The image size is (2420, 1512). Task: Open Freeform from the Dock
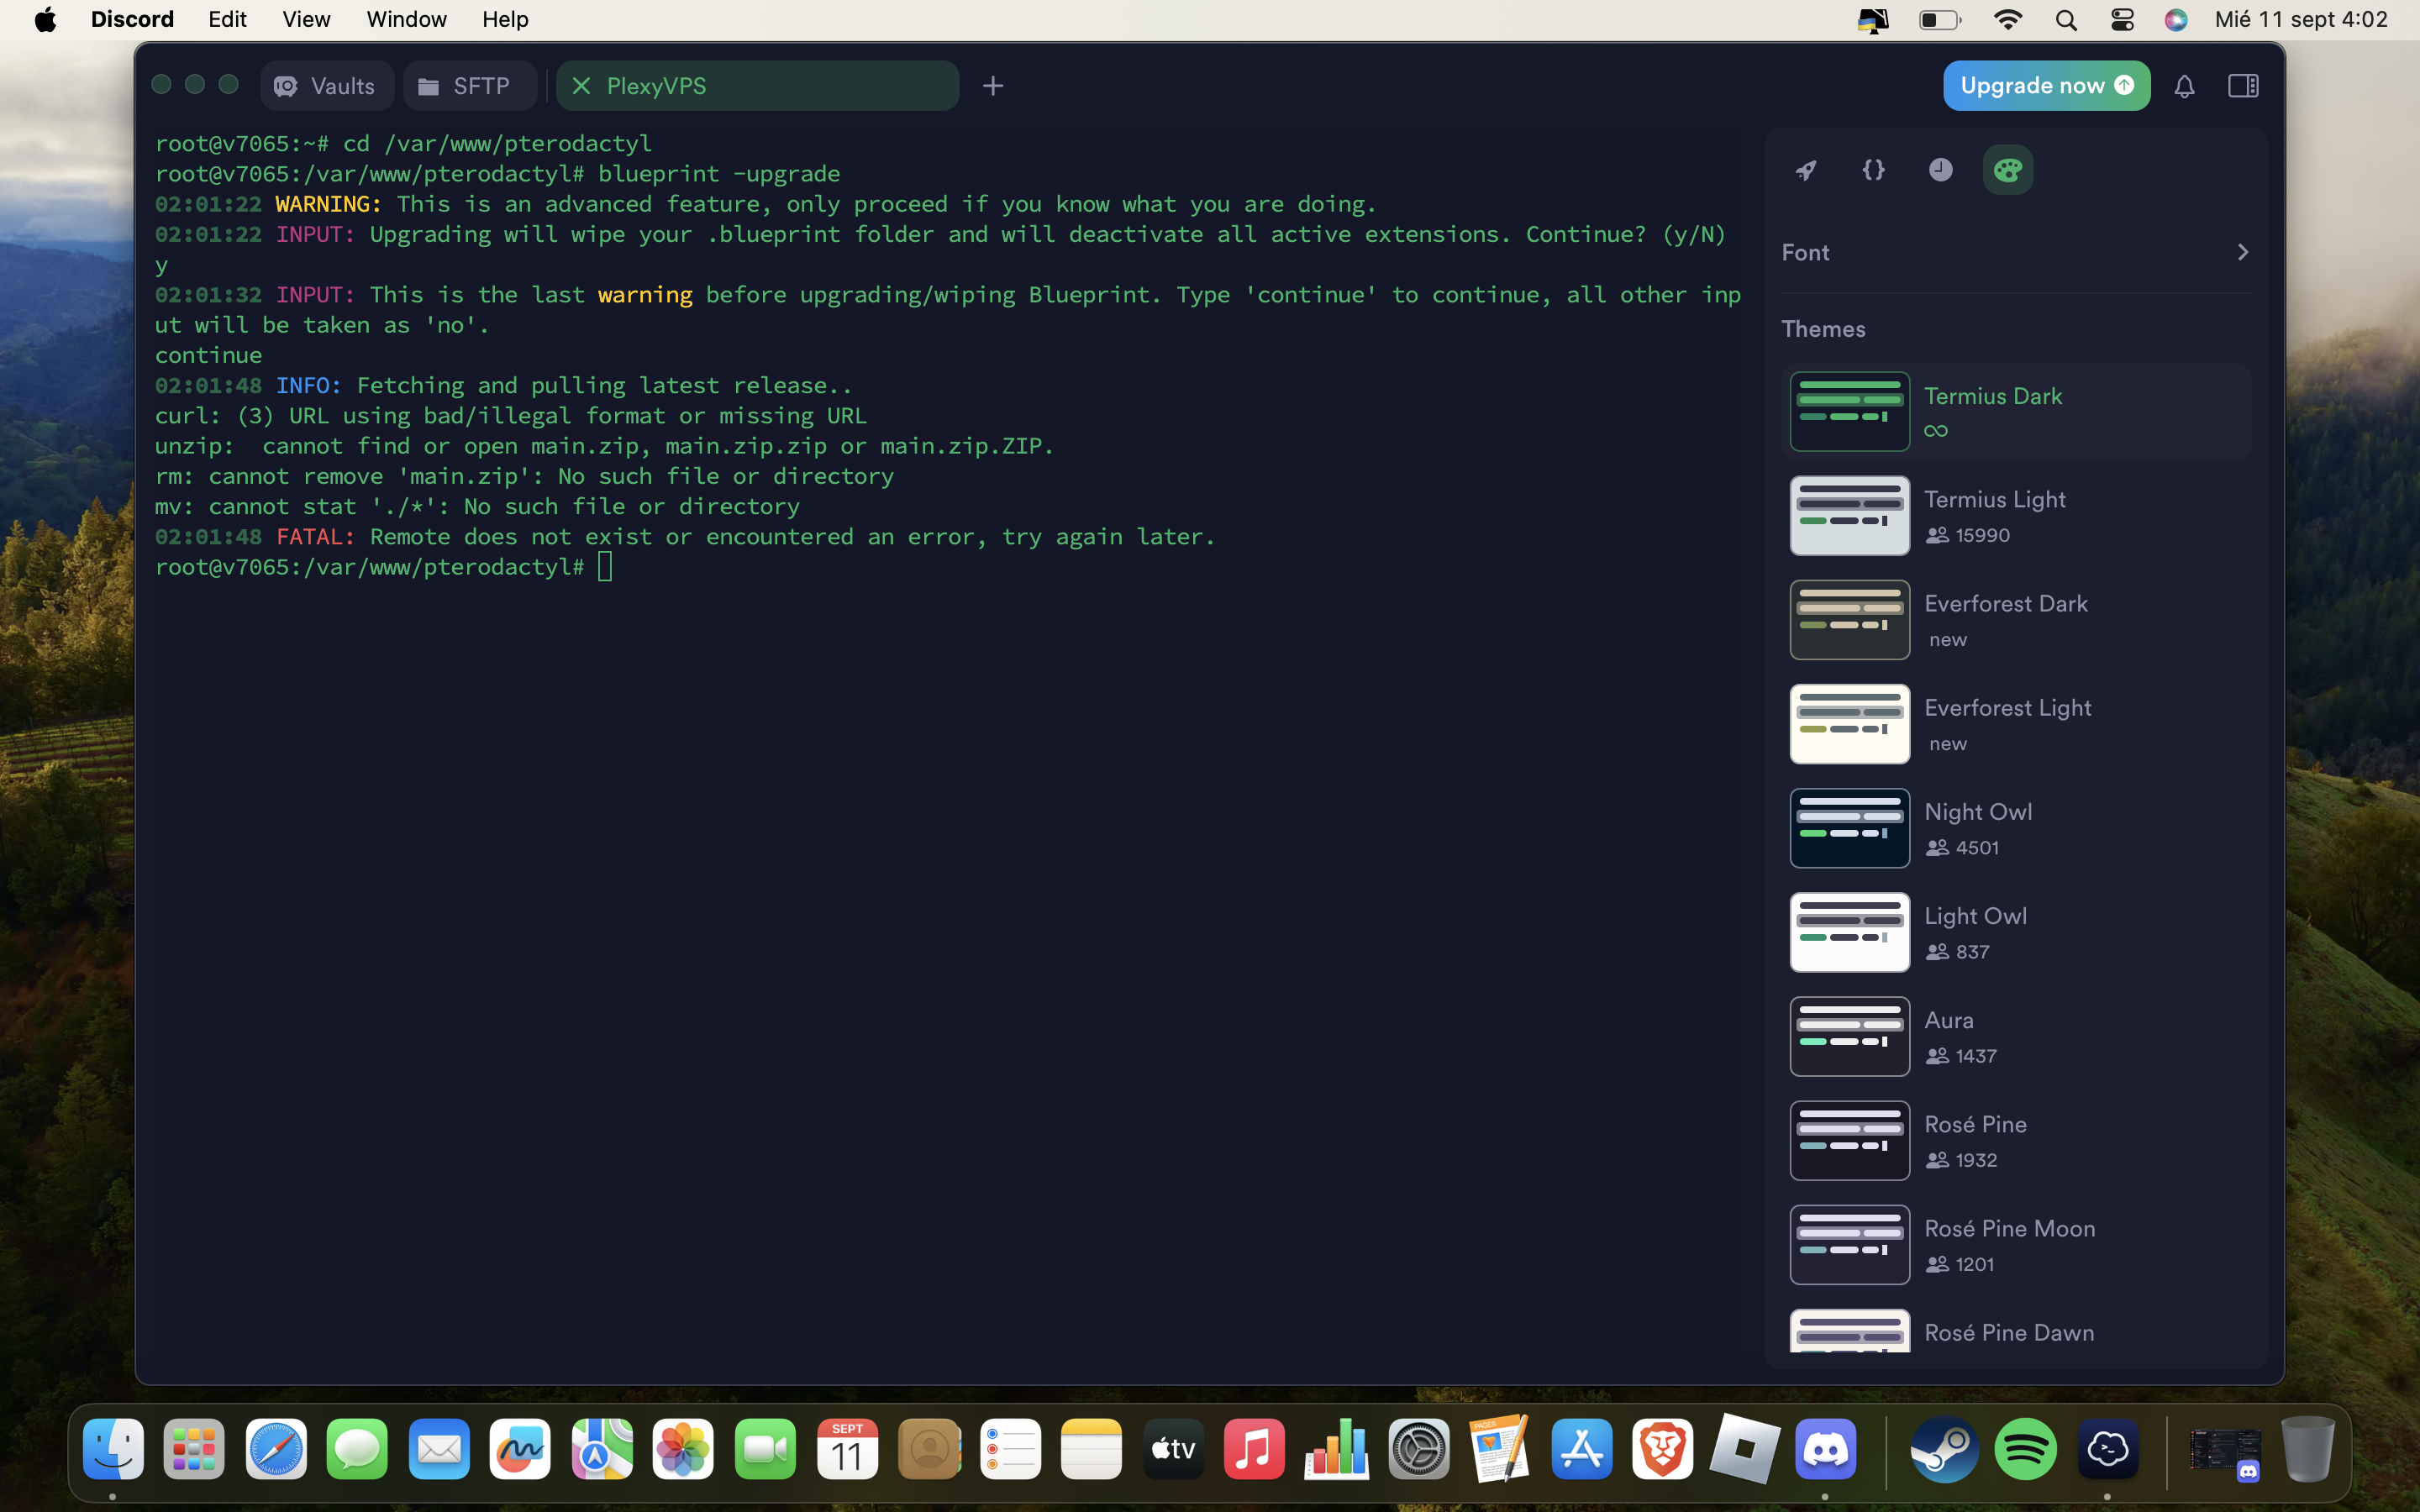(x=520, y=1449)
